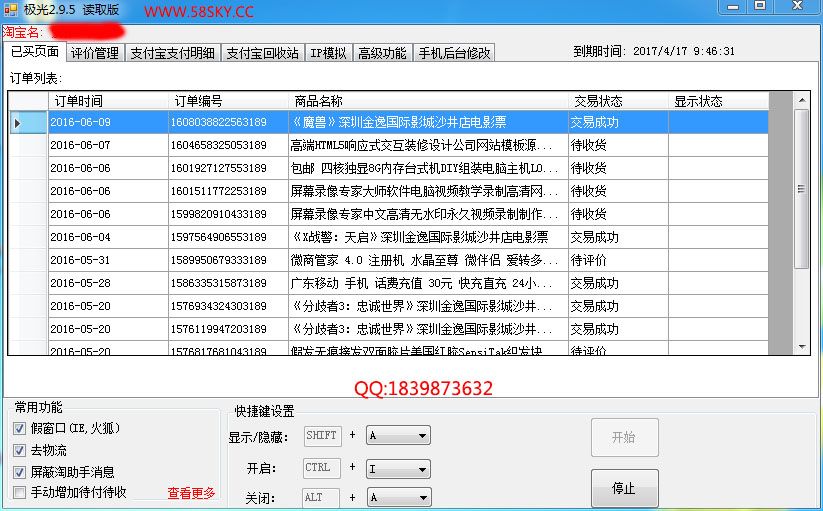Viewport: 823px width, 511px height.
Task: Click order list scrollbar up arrow
Action: (x=801, y=100)
